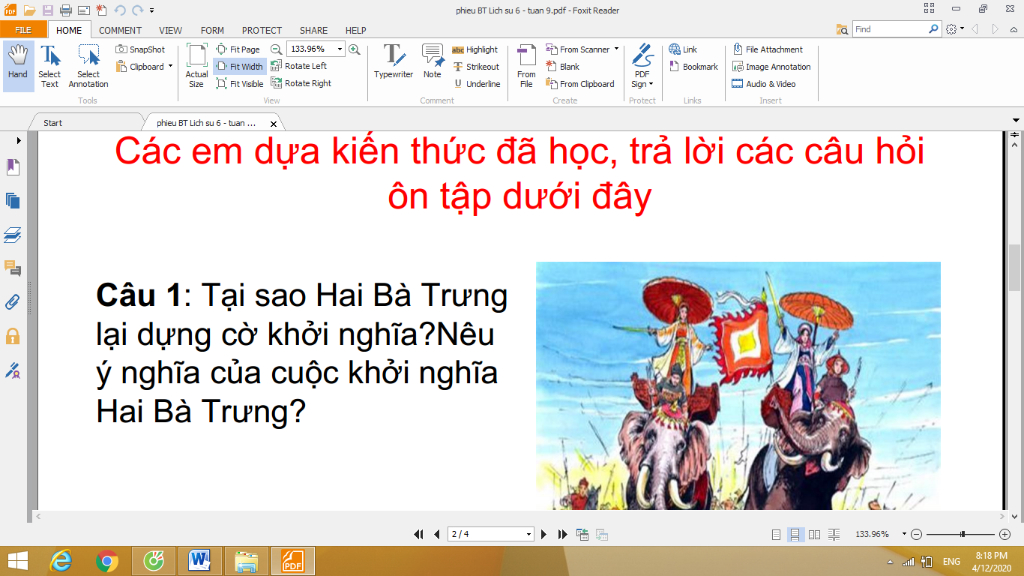This screenshot has height=576, width=1024.
Task: Create a Blank PDF
Action: (x=563, y=67)
